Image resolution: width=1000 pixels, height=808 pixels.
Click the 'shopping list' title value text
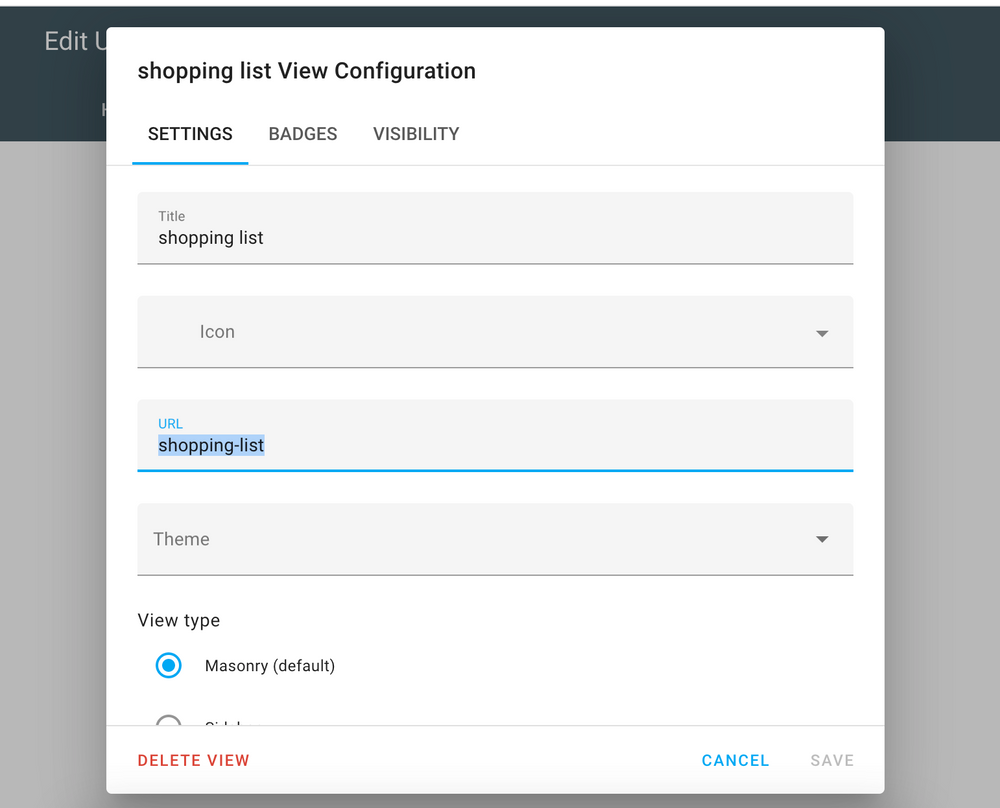211,239
